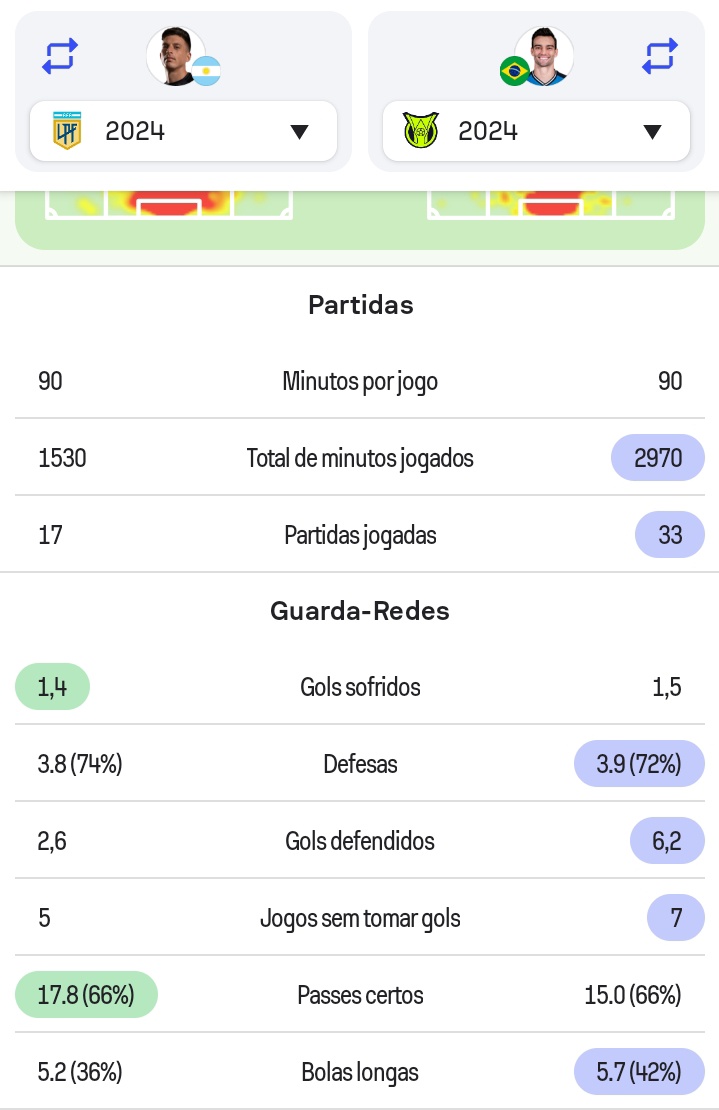Tap the right goal heatmap
The height and width of the screenshot is (1110, 719).
click(x=552, y=203)
